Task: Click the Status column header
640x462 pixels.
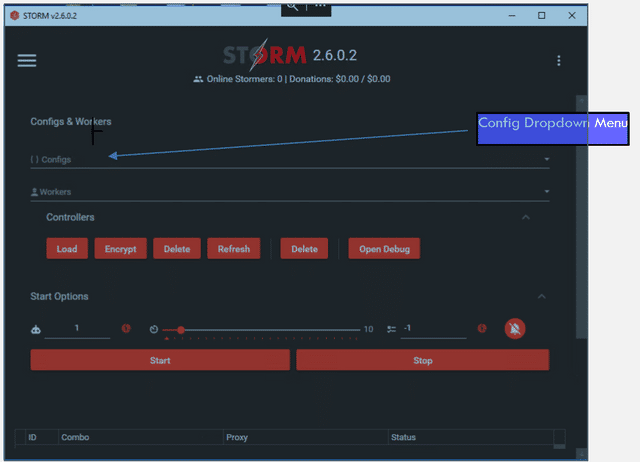Action: coord(471,437)
